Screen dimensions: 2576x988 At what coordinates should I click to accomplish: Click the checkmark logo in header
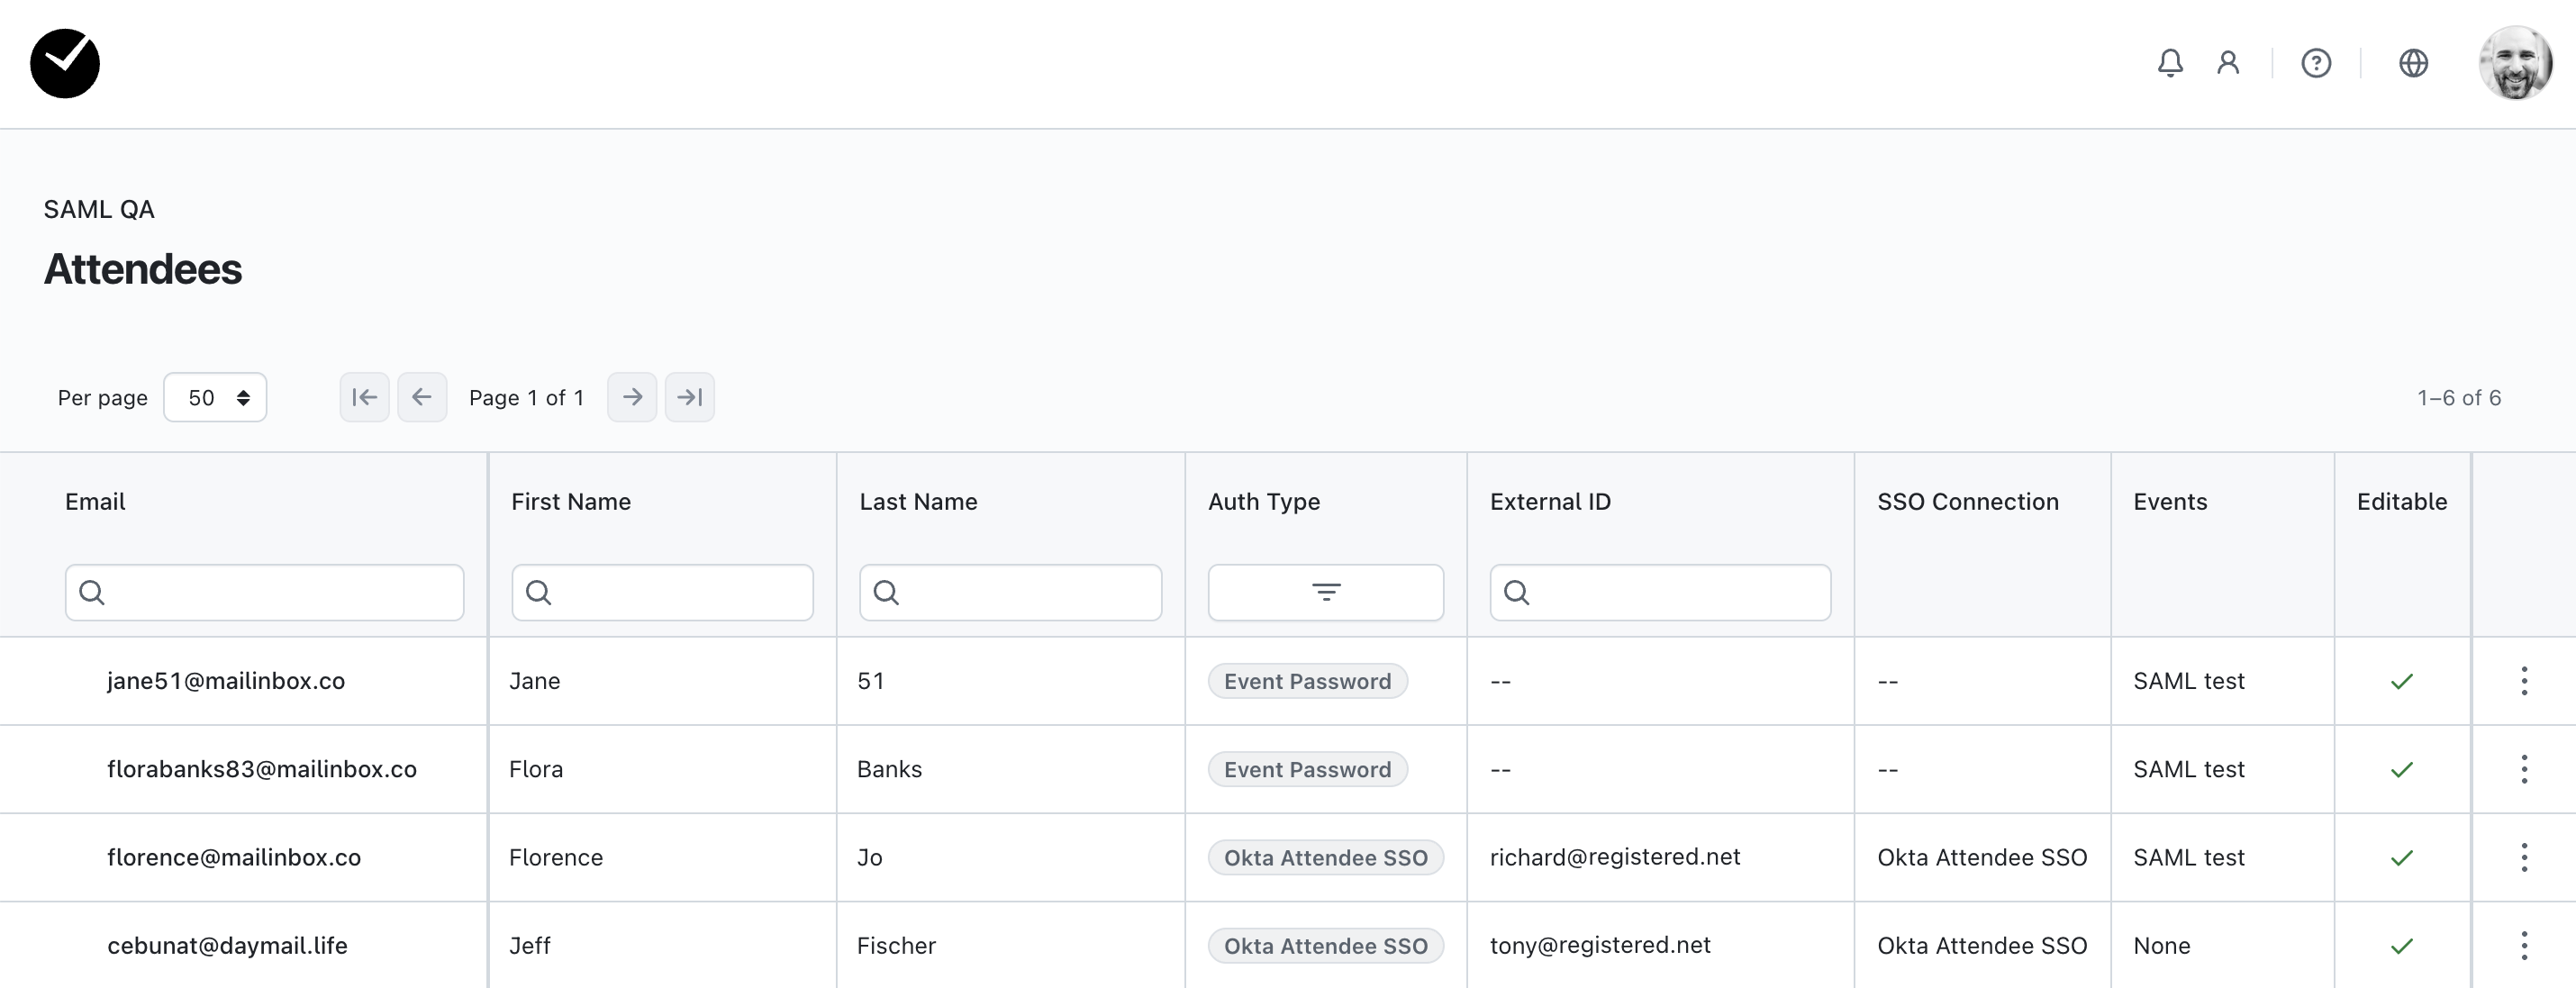pyautogui.click(x=65, y=63)
